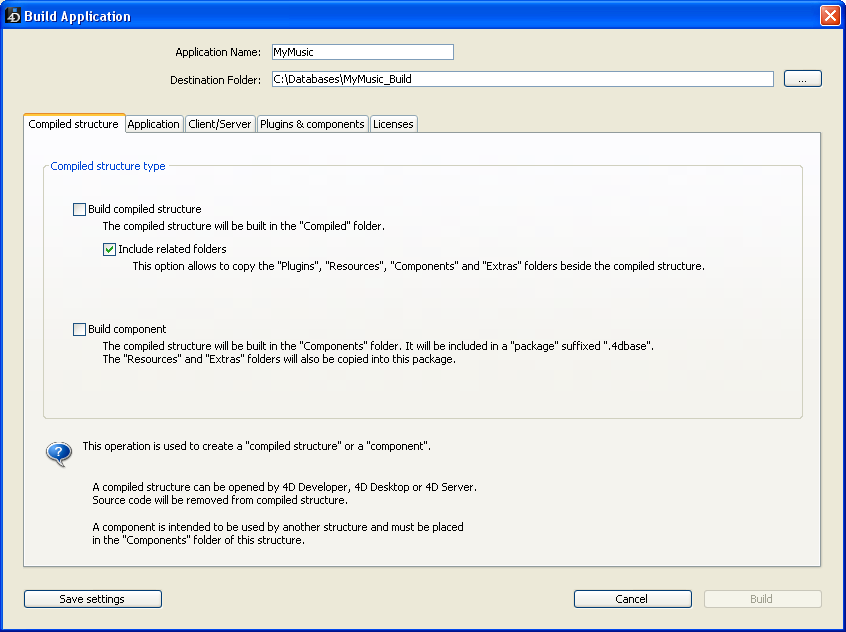
Task: Browse for destination folder with ellipsis button
Action: tap(802, 79)
